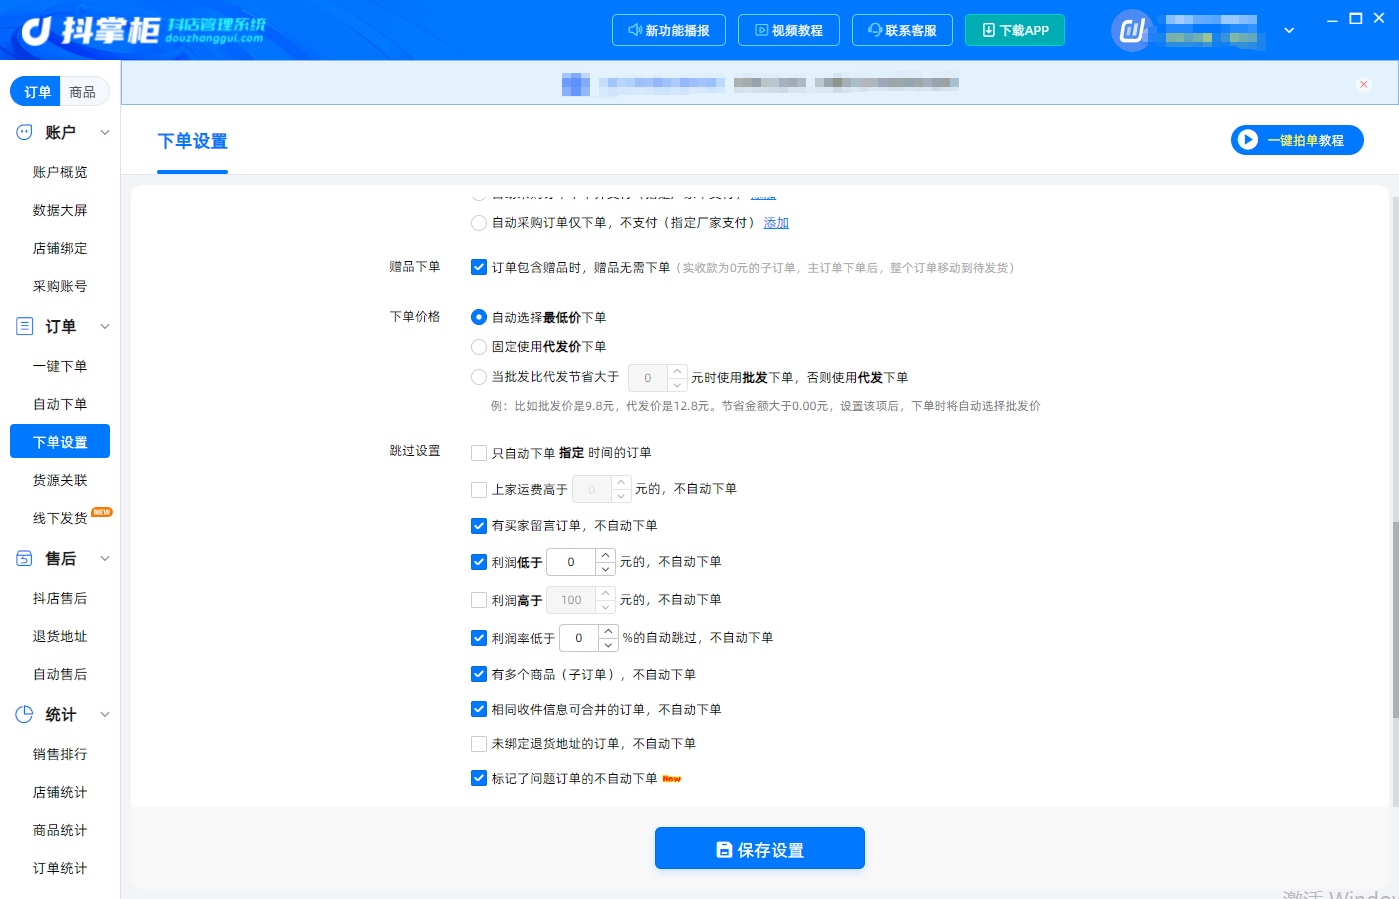The image size is (1399, 899).
Task: Click the 保存设置 button
Action: pos(760,848)
